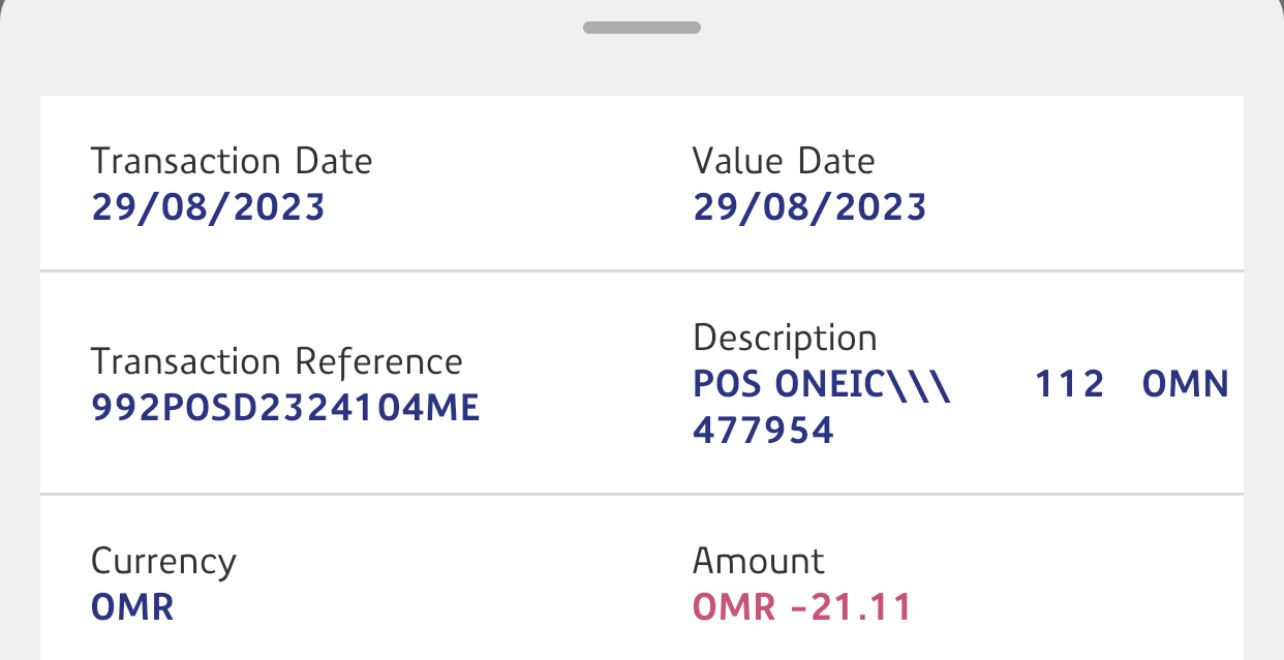Click the divider line above the Currency row

[x=641, y=494]
